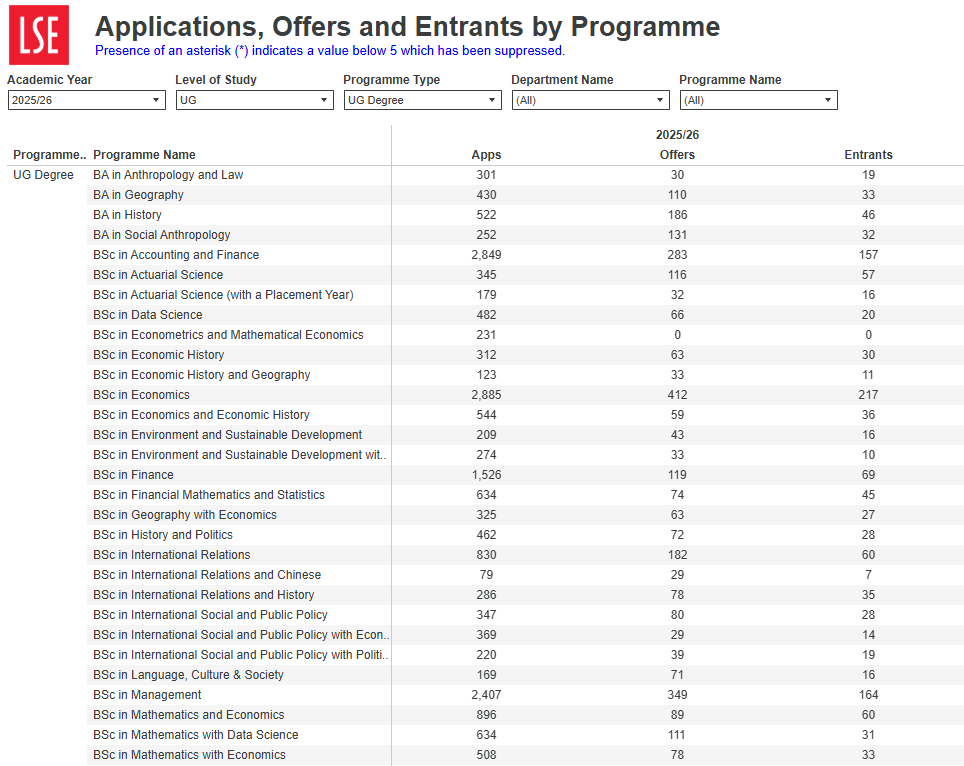The width and height of the screenshot is (964, 766).
Task: Click Apps value 2,849 for Accounting and Finance
Action: (486, 255)
